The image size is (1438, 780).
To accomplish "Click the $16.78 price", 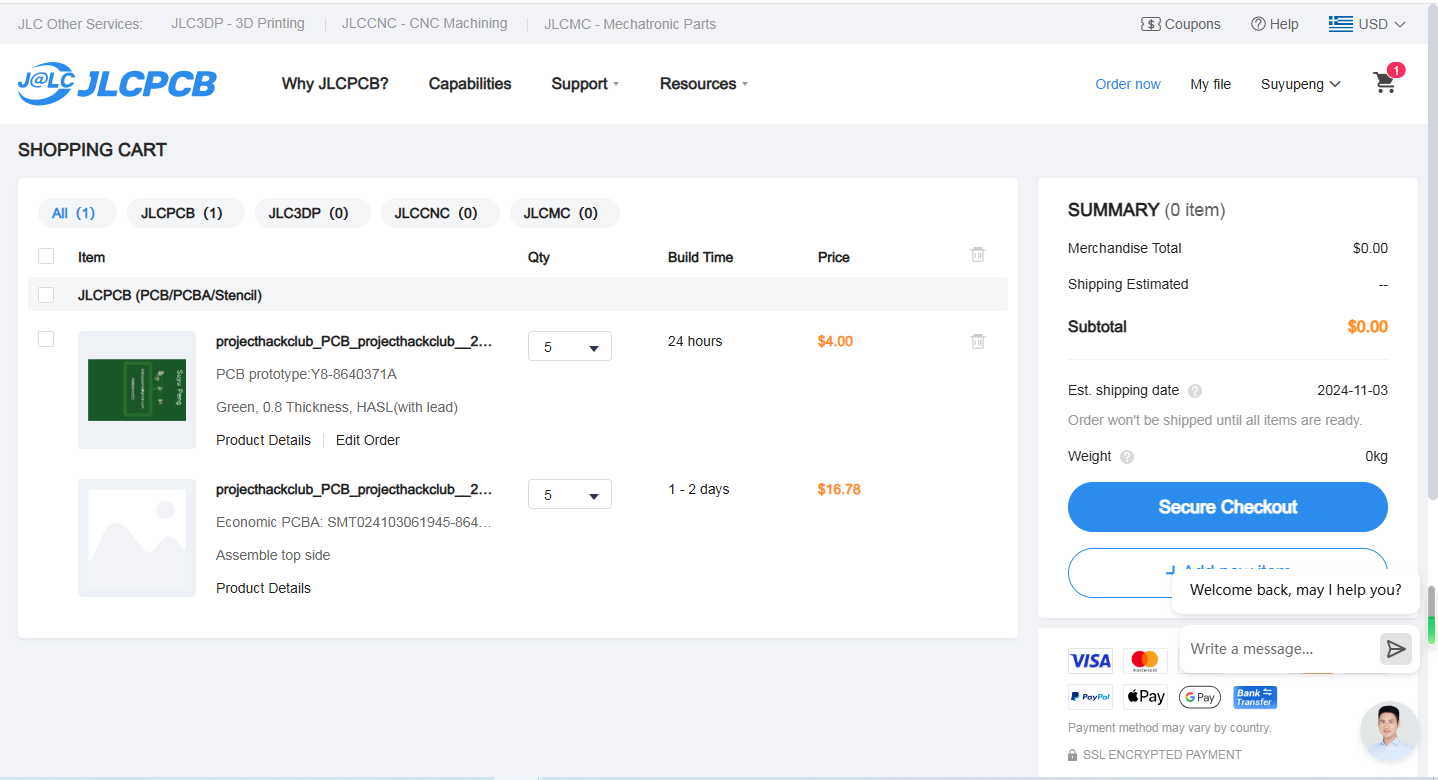I will point(839,489).
